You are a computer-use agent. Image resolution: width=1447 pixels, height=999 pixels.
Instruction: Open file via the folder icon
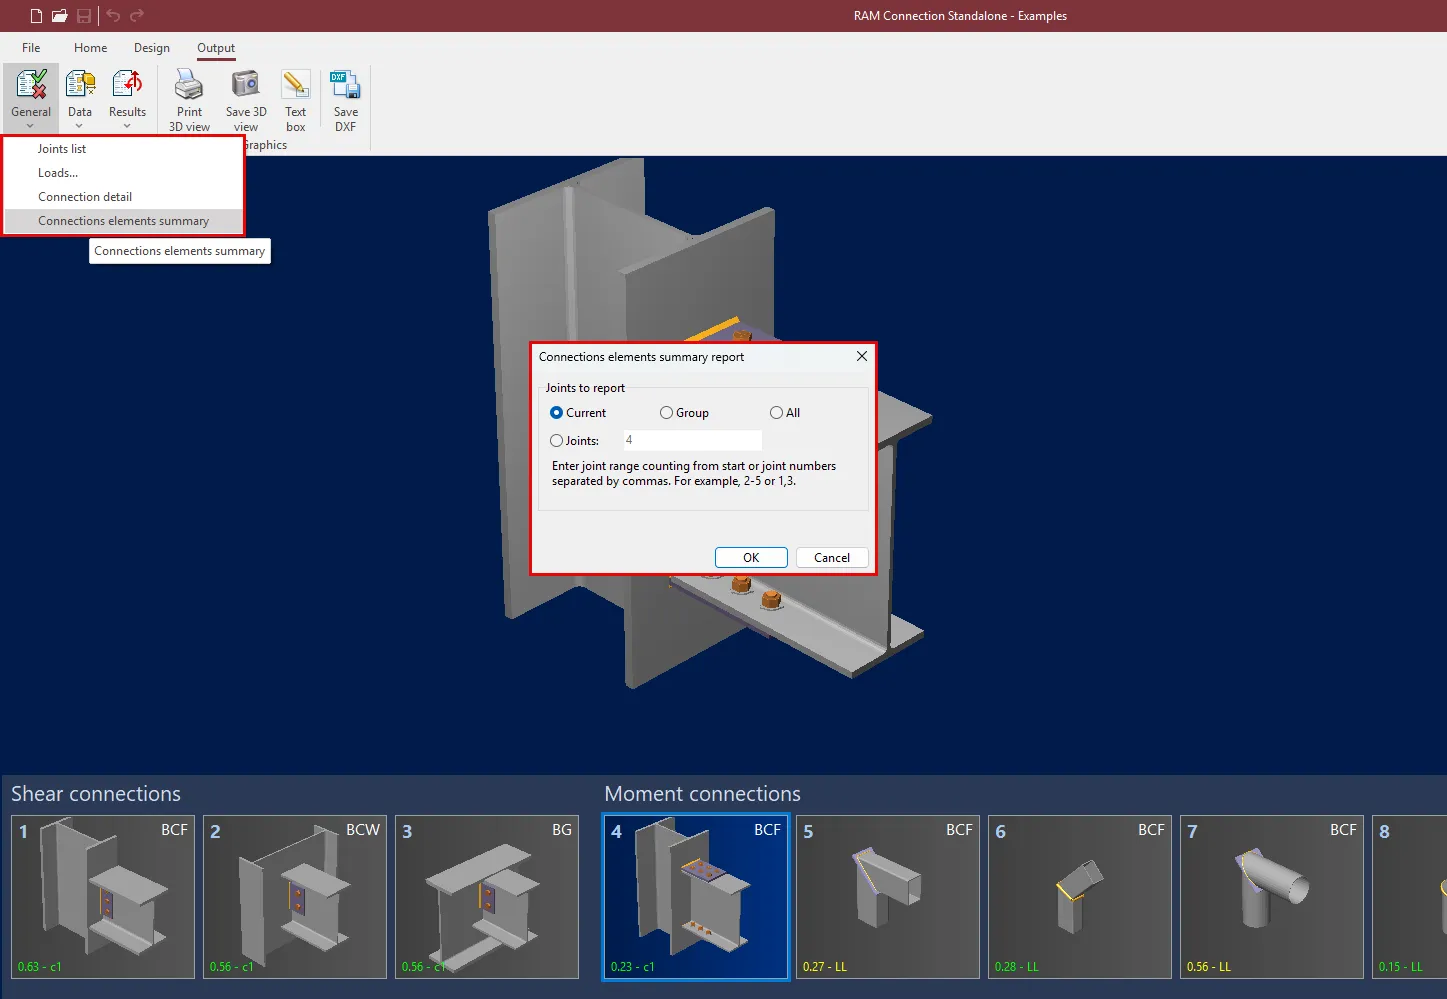coord(60,16)
